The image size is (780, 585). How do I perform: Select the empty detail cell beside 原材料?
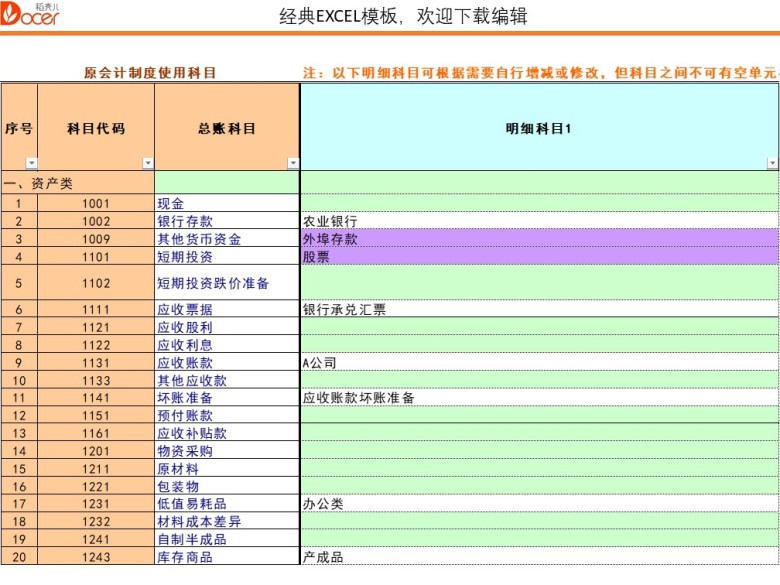(x=540, y=469)
